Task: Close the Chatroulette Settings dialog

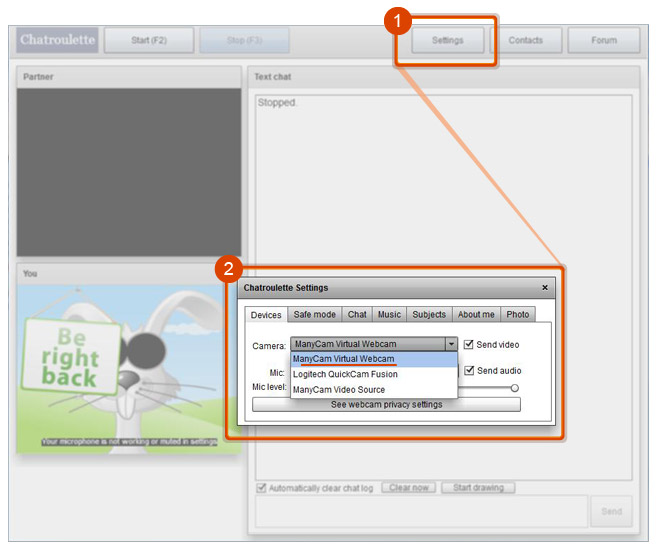Action: (545, 287)
